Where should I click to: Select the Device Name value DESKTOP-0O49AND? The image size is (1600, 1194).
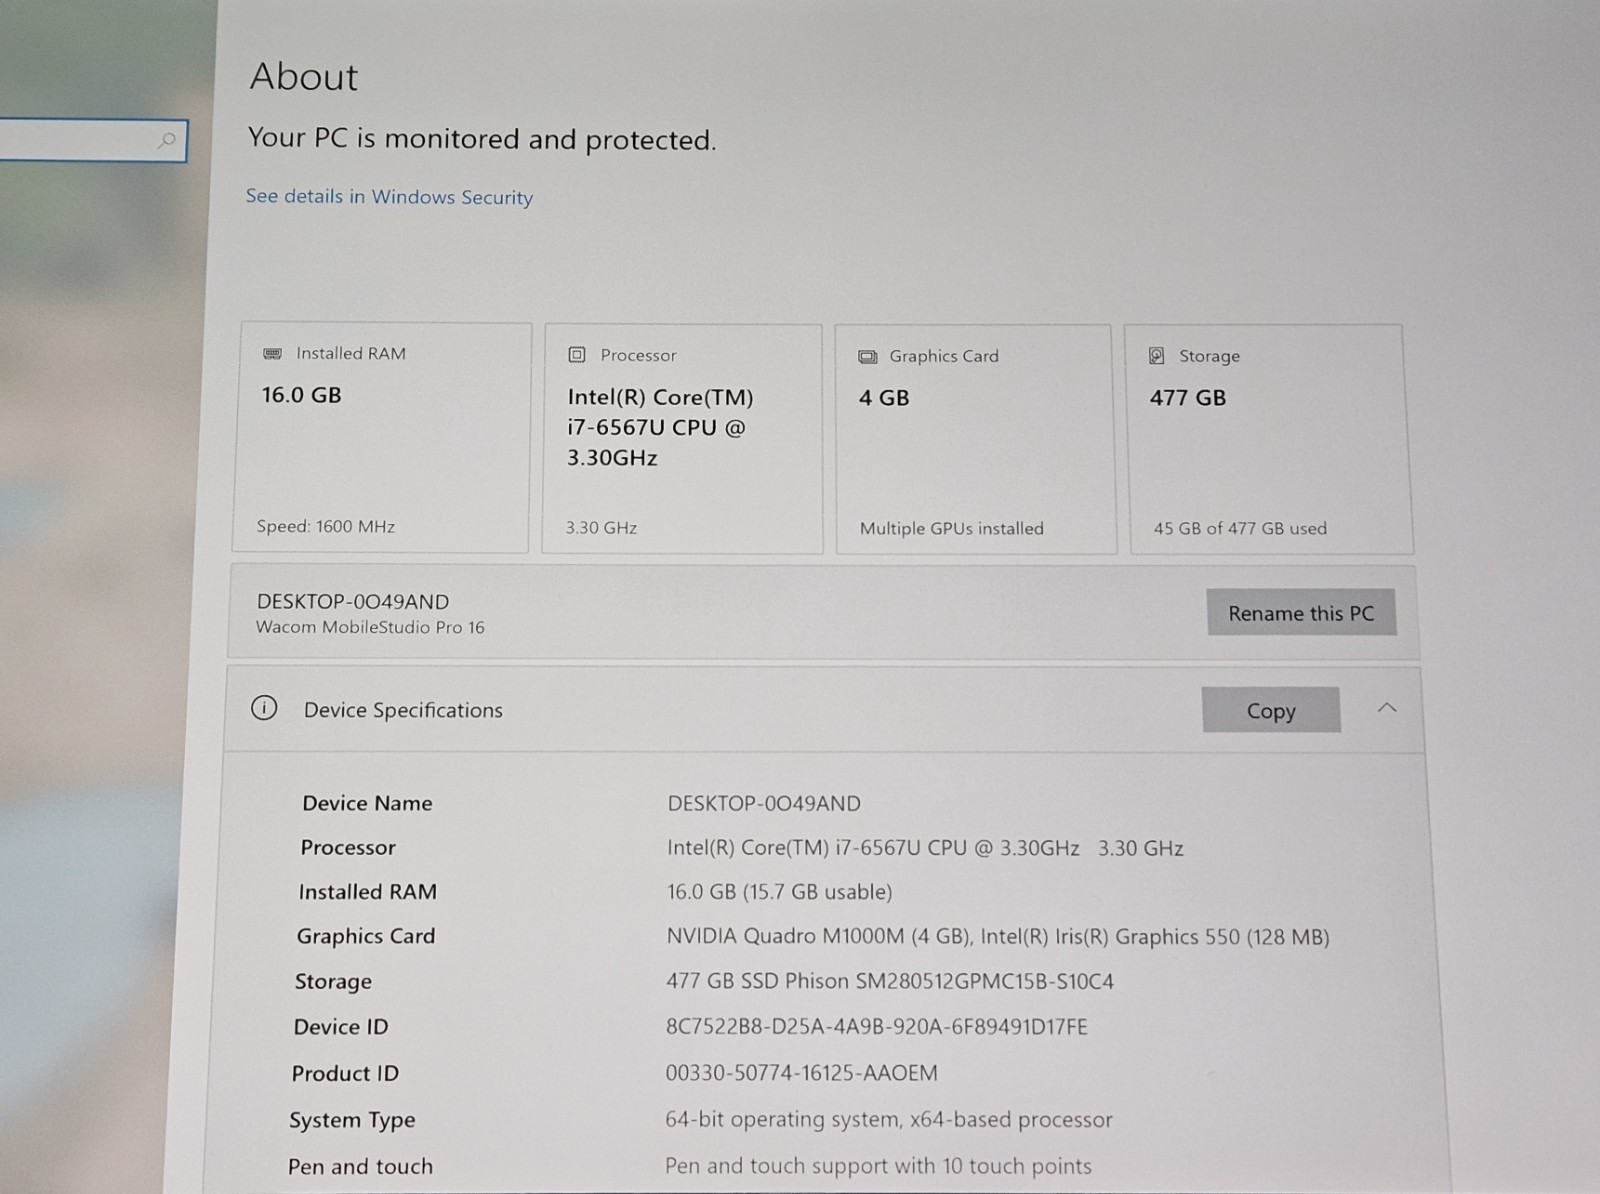pos(764,803)
